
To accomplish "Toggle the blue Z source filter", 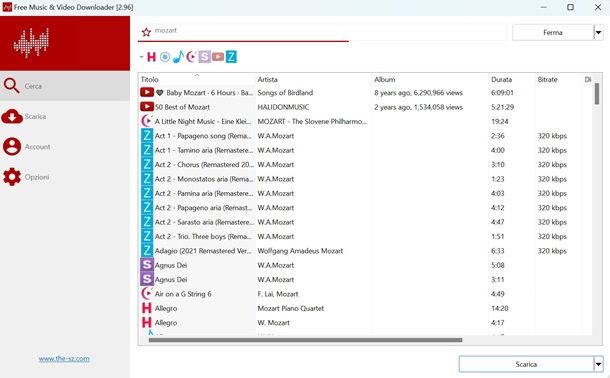I will [231, 57].
